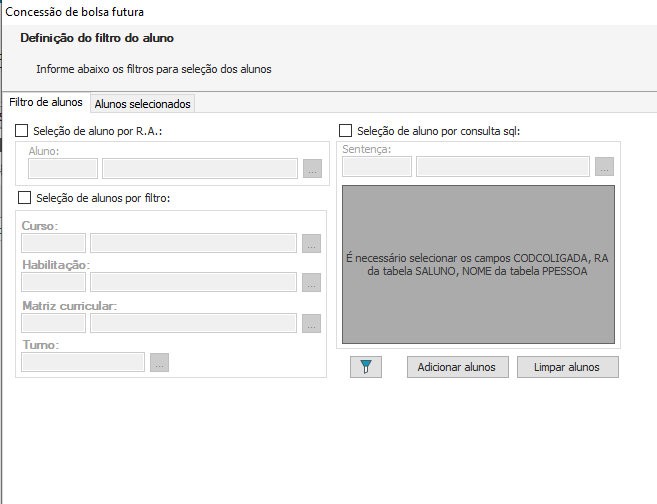657x504 pixels.
Task: Select the Filtro de alunos tab
Action: 45,103
